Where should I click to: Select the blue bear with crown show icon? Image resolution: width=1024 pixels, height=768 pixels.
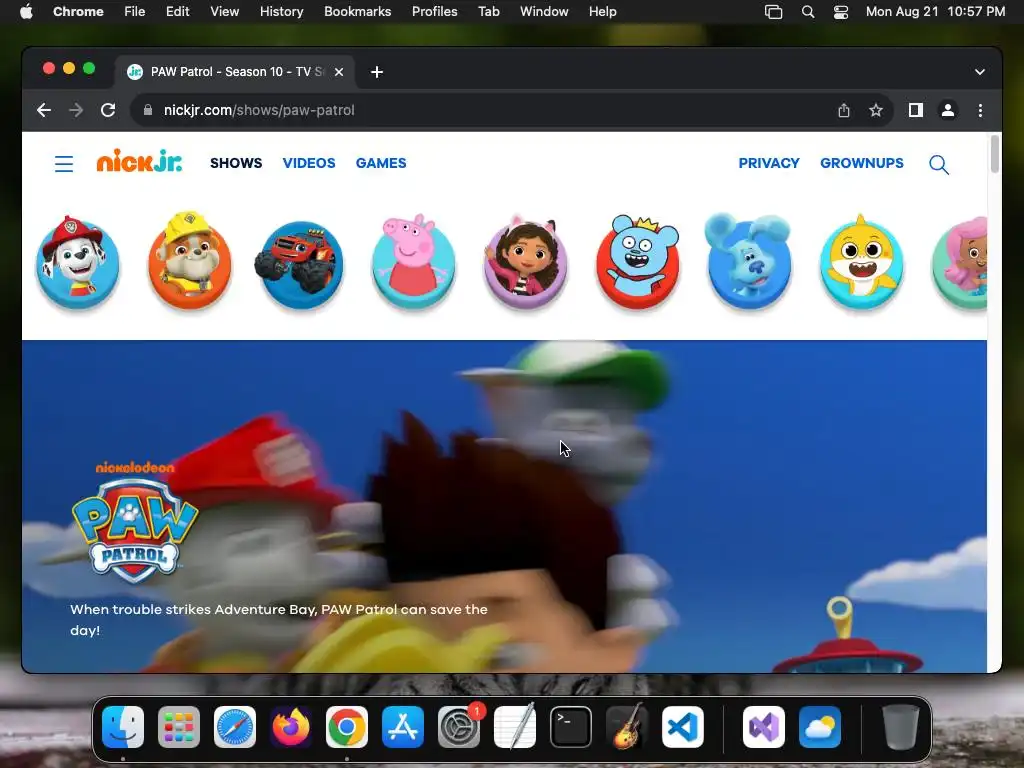637,263
